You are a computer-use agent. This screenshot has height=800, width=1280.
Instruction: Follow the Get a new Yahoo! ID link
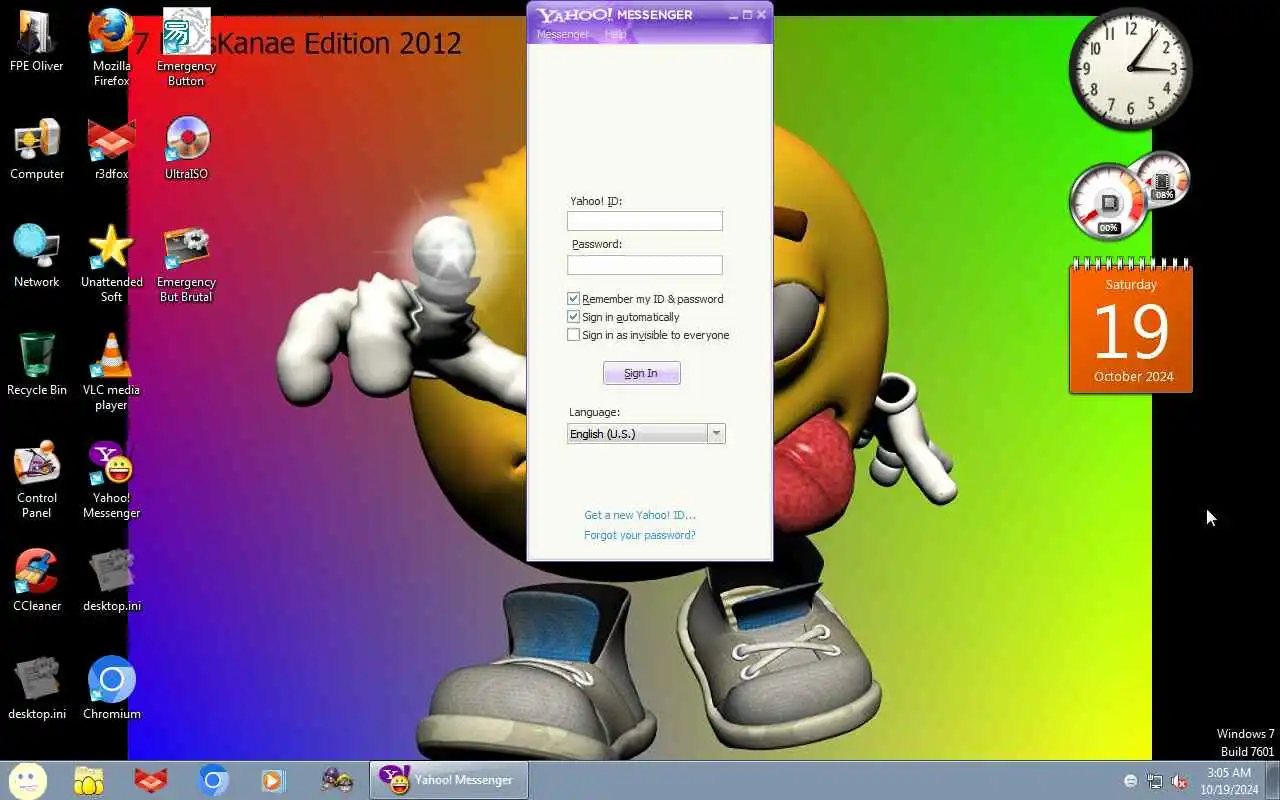640,515
